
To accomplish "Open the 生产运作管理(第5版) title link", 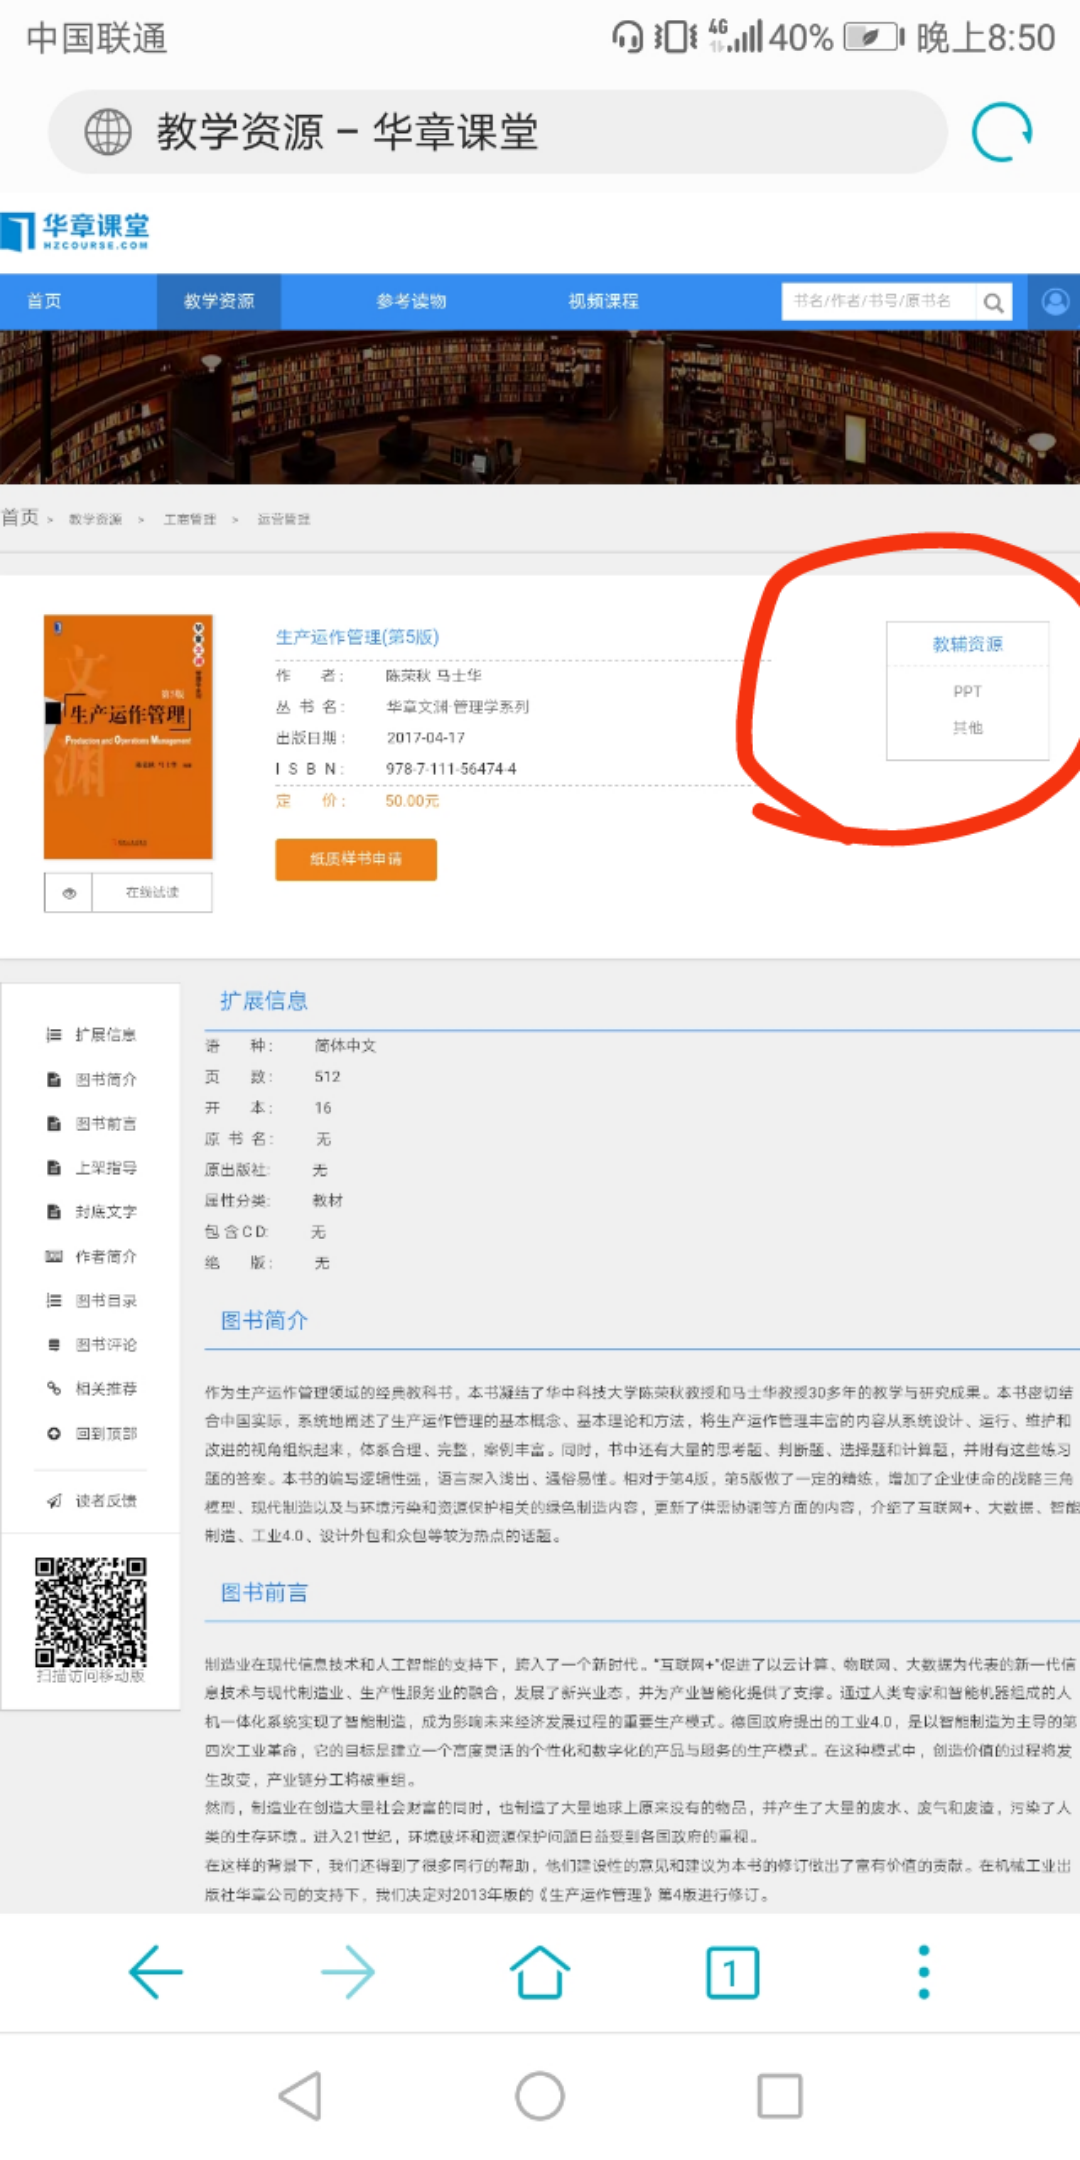I will 357,637.
